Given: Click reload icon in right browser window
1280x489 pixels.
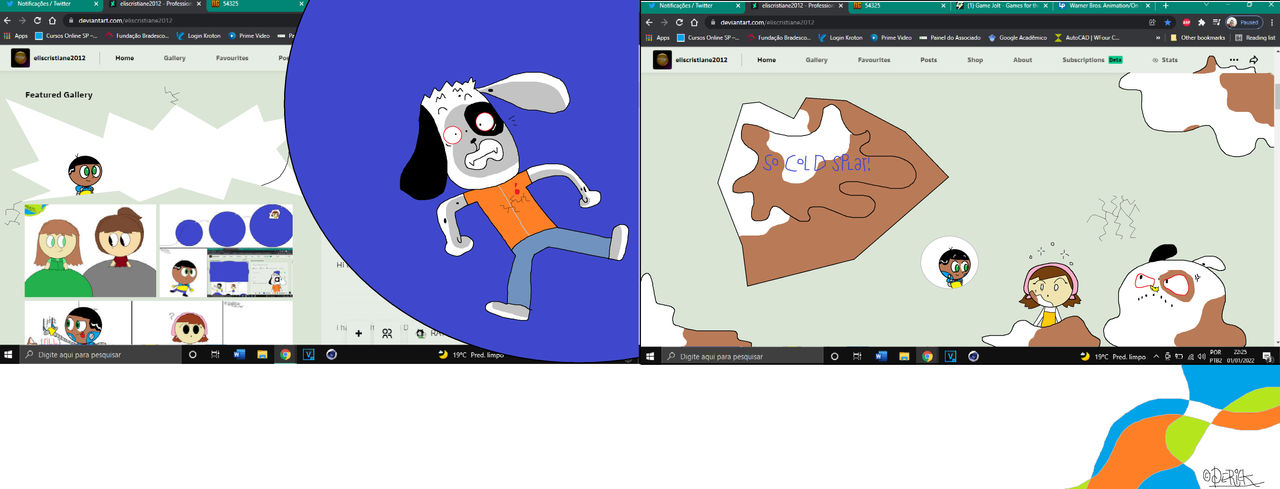Looking at the screenshot, I should click(x=678, y=21).
